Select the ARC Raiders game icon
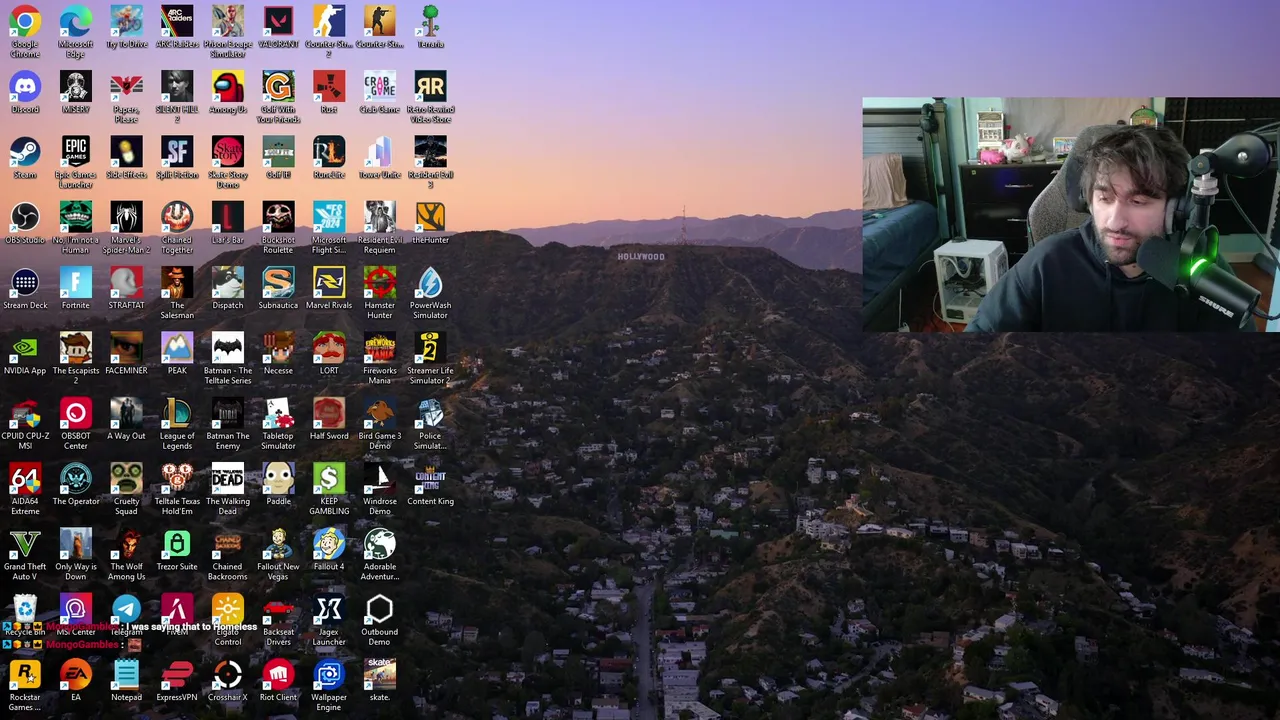This screenshot has width=1280, height=720. [177, 21]
